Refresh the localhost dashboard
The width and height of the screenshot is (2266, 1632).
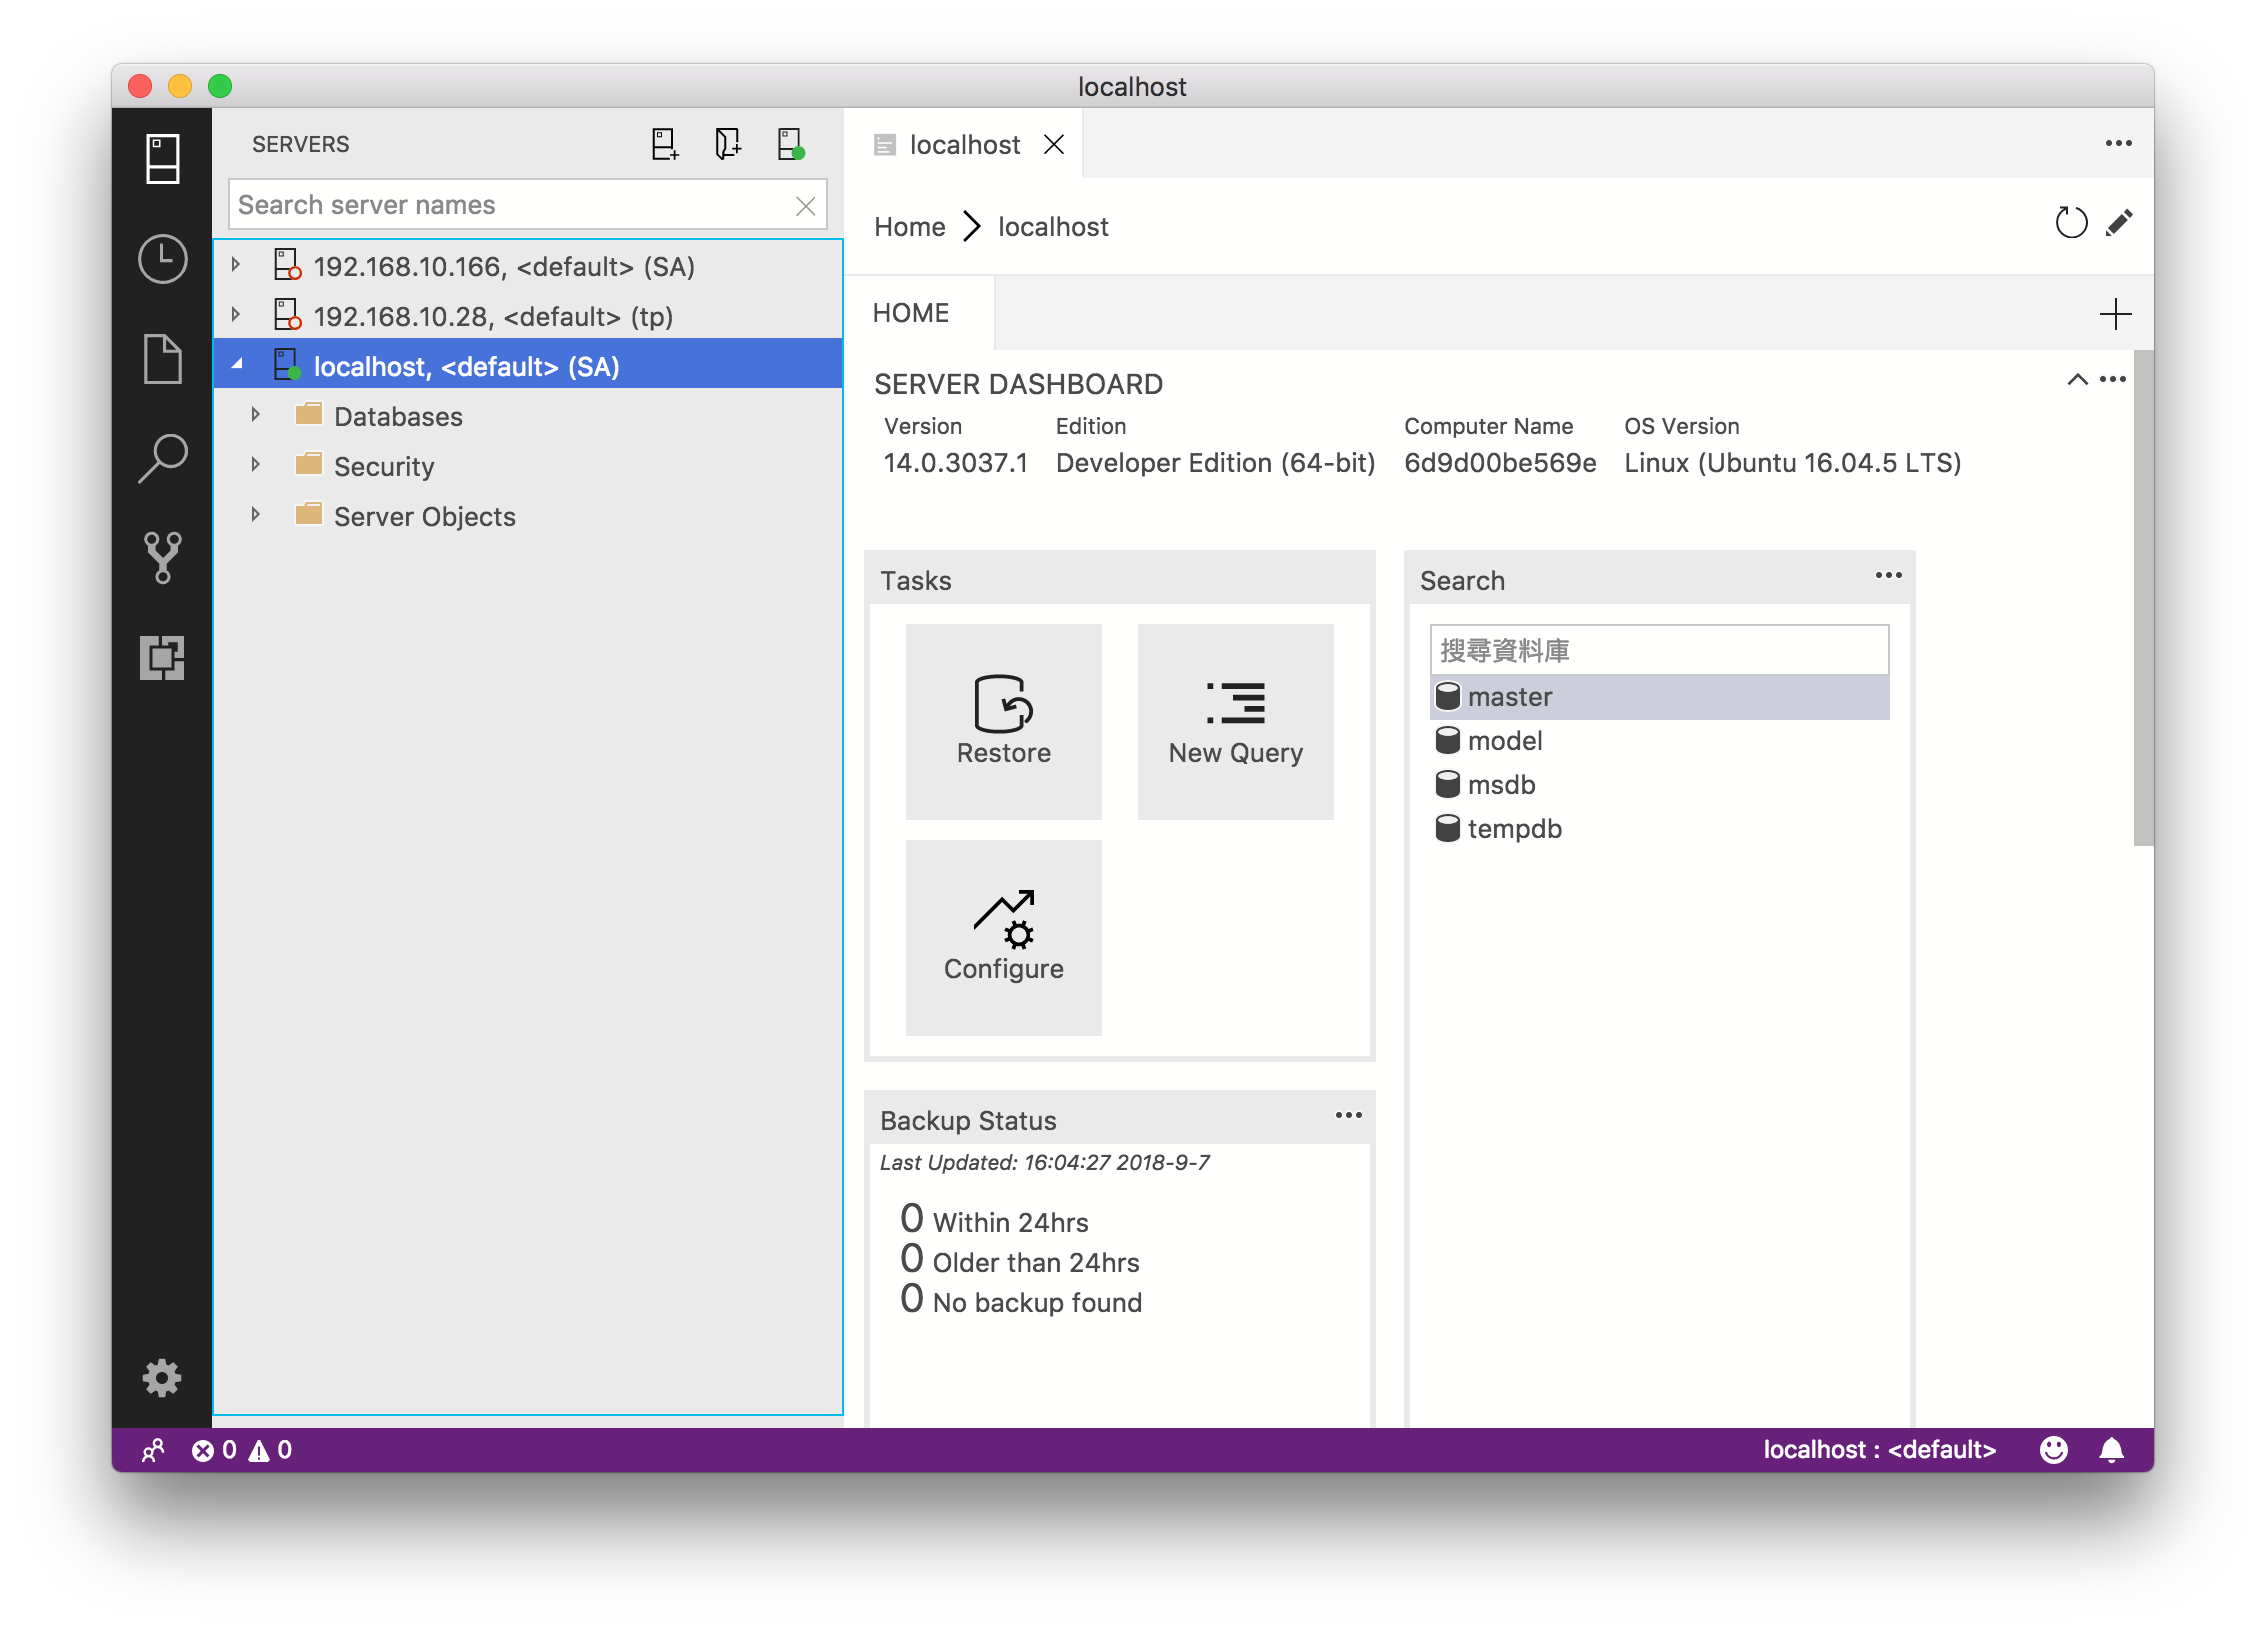click(2071, 223)
